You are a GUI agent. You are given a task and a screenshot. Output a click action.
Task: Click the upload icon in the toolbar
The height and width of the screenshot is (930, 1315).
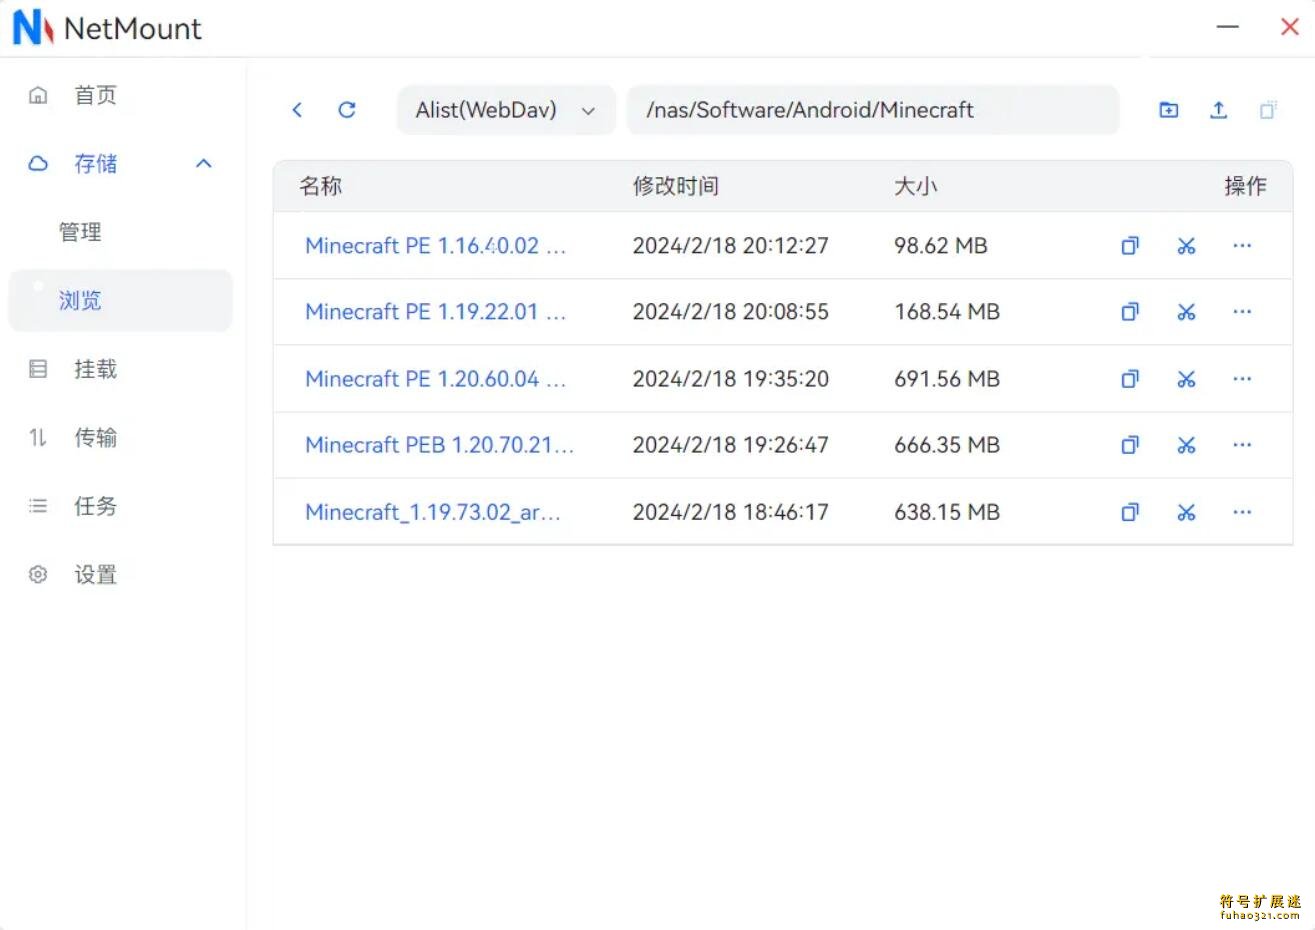pos(1218,110)
